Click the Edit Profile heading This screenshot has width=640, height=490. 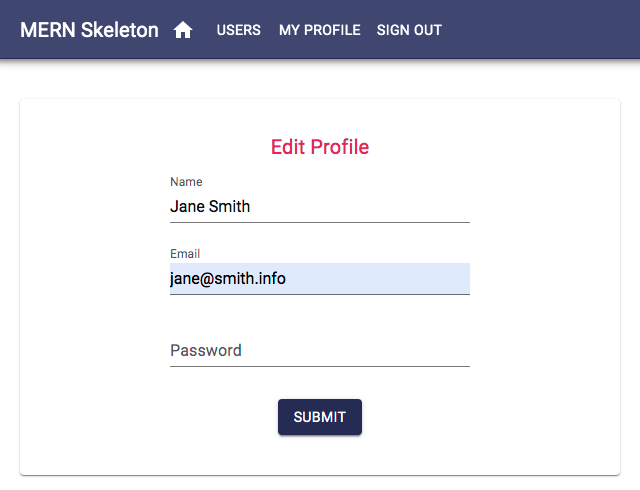pos(320,147)
